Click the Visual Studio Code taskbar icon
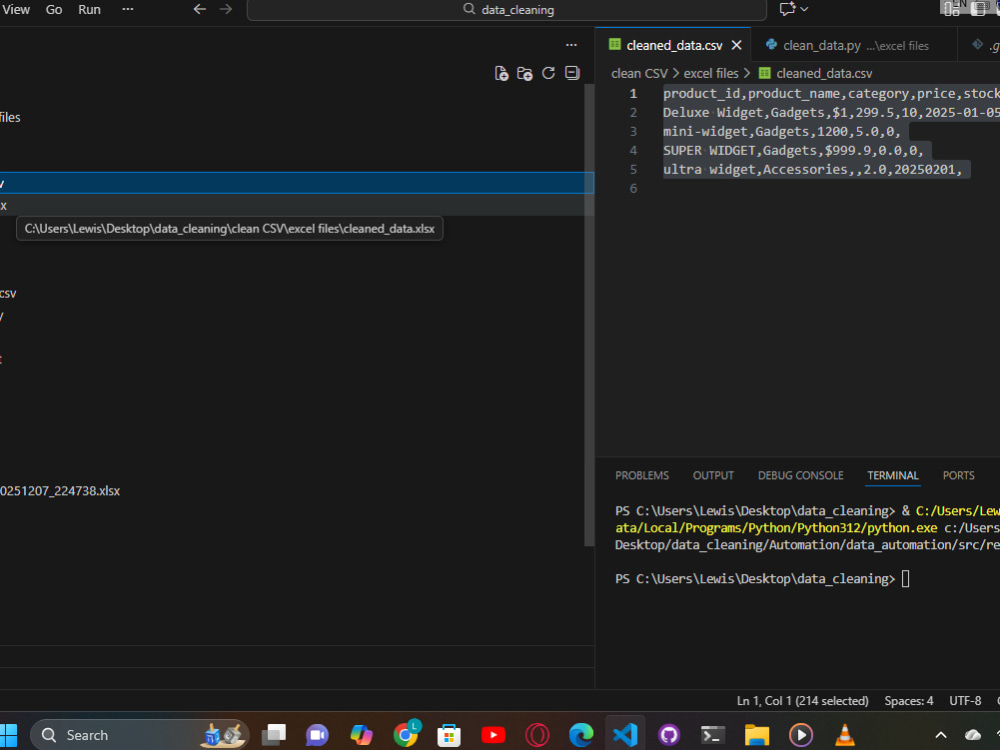The image size is (1000, 750). pyautogui.click(x=625, y=735)
